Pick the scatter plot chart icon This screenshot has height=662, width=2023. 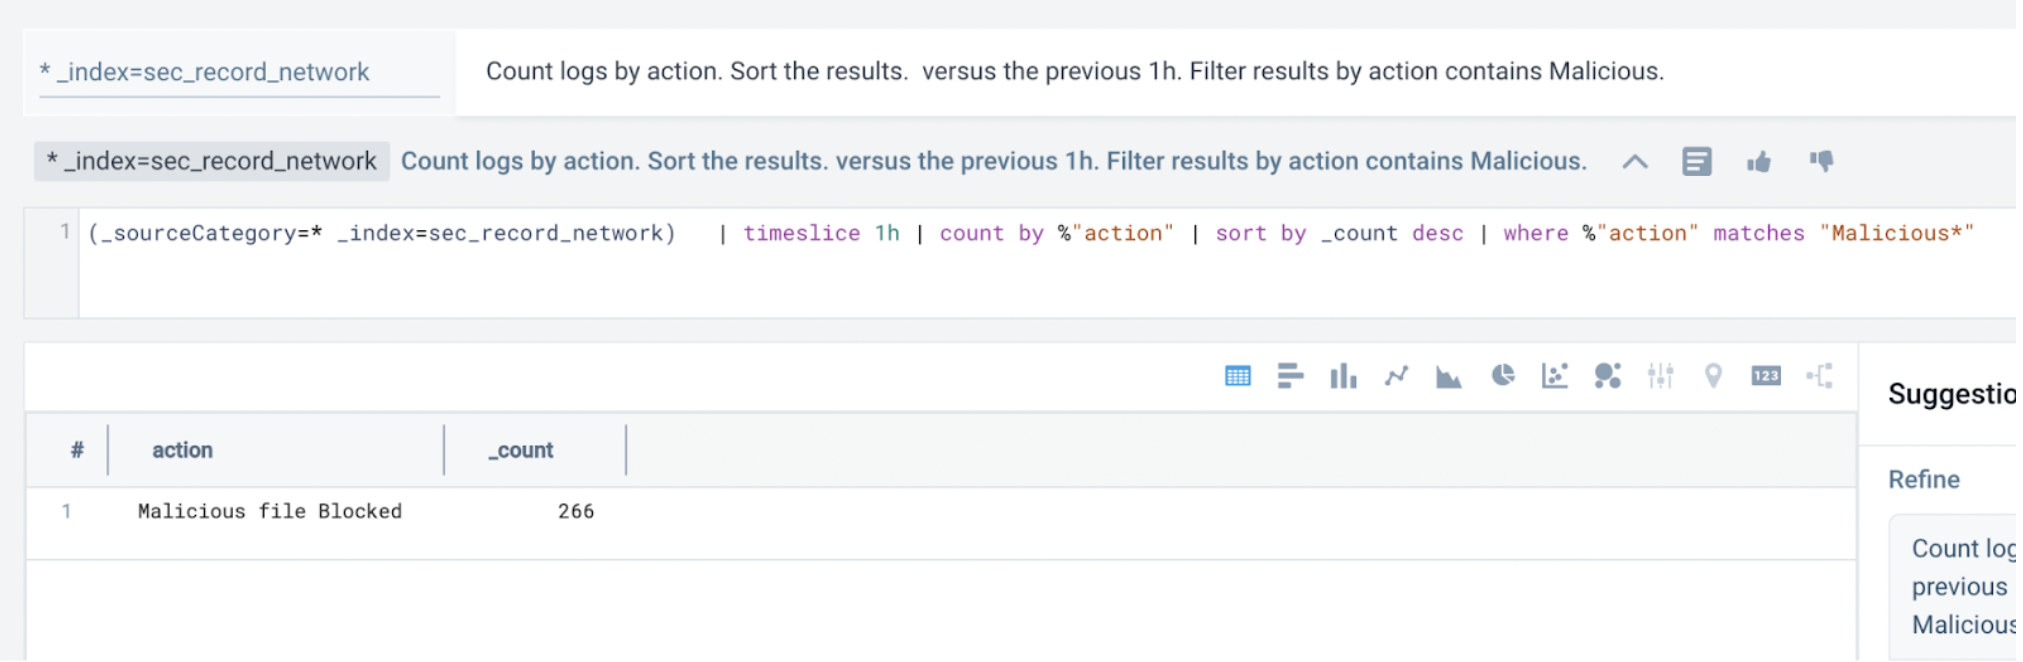point(1555,376)
